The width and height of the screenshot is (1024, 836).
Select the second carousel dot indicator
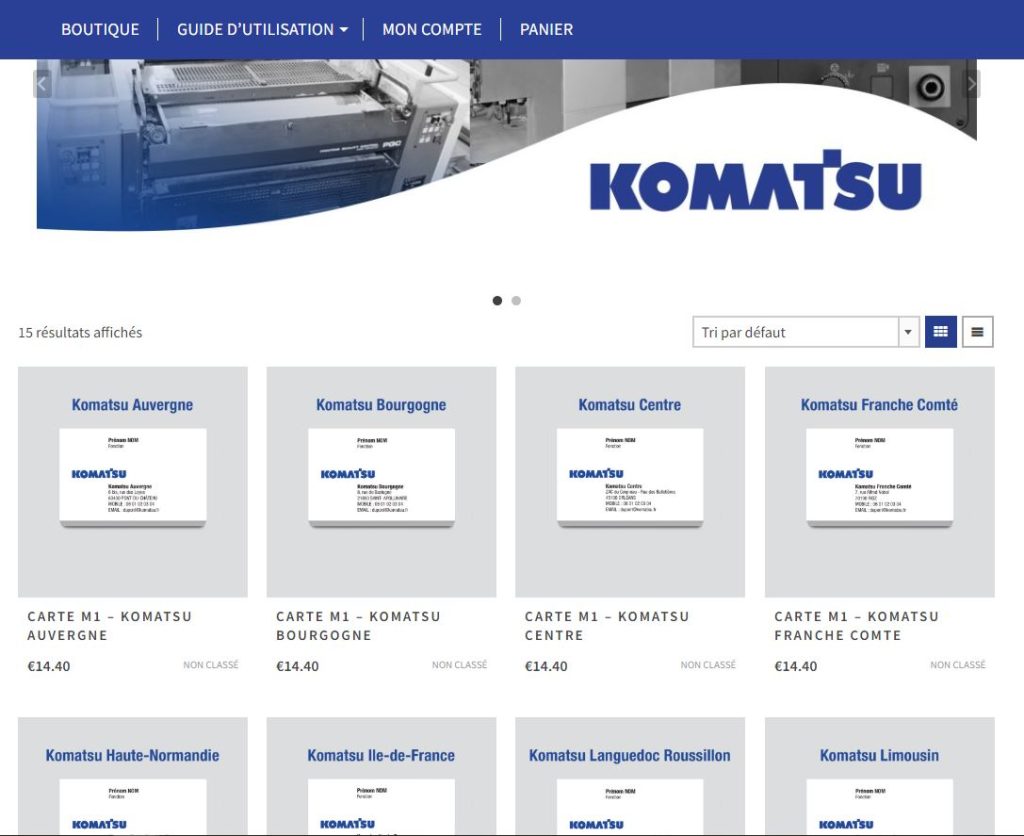[x=516, y=301]
